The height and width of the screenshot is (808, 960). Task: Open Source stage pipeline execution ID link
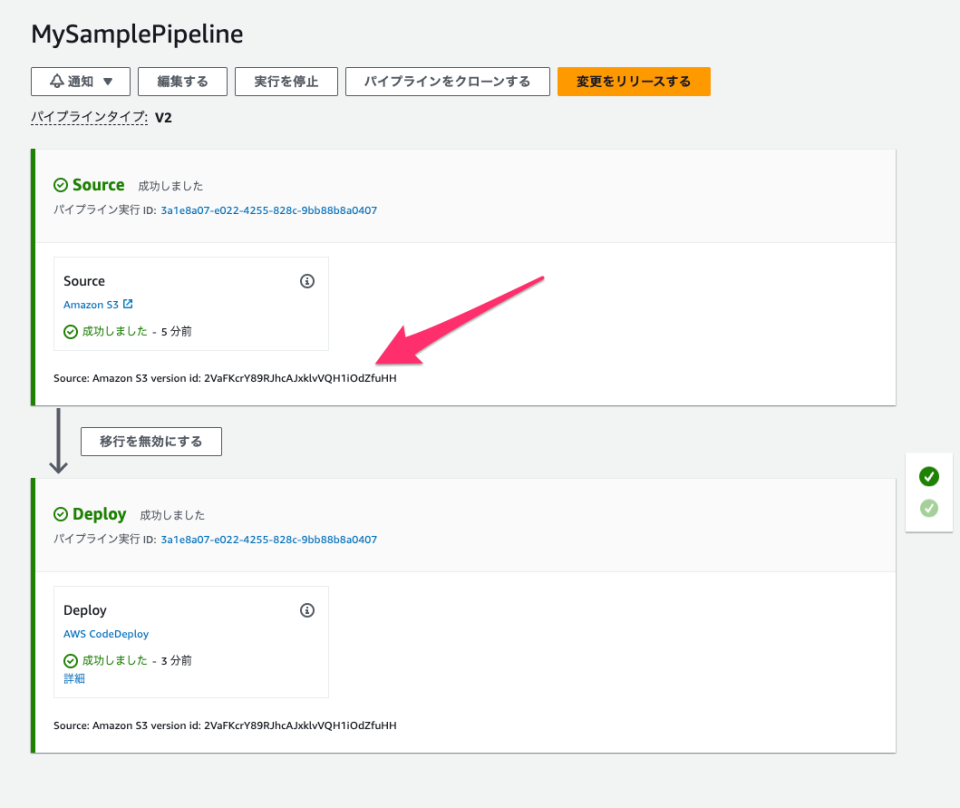(x=268, y=211)
